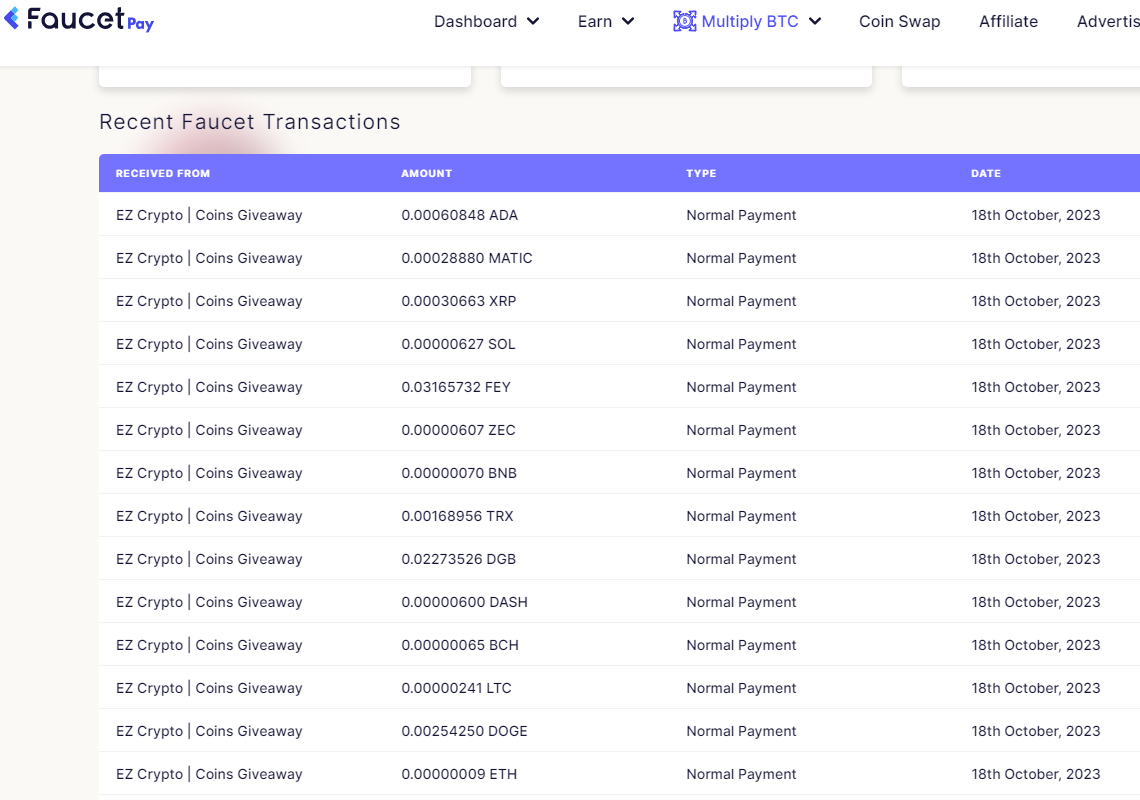Click the date in the ADA row
Screen dimensions: 1140x800
pos(1036,215)
